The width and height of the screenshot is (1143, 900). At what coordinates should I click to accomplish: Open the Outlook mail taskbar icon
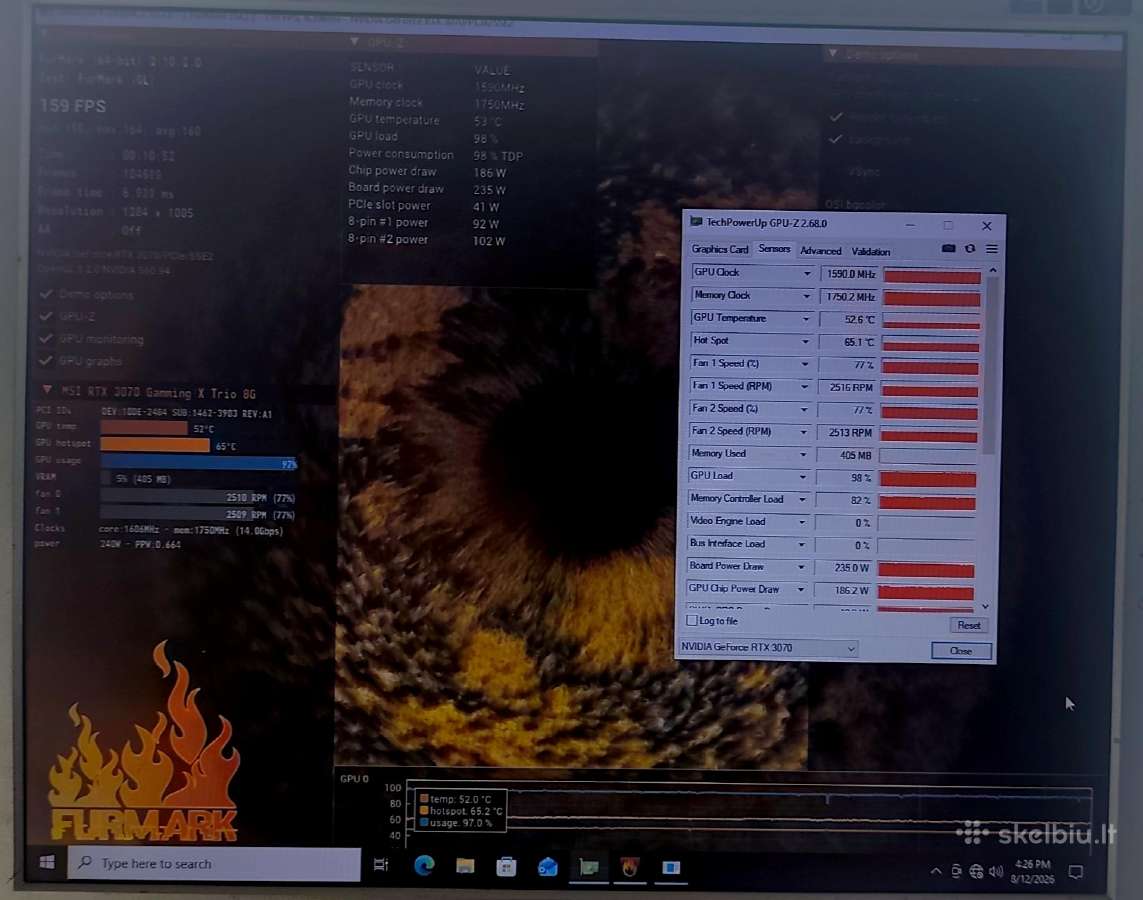(x=547, y=866)
